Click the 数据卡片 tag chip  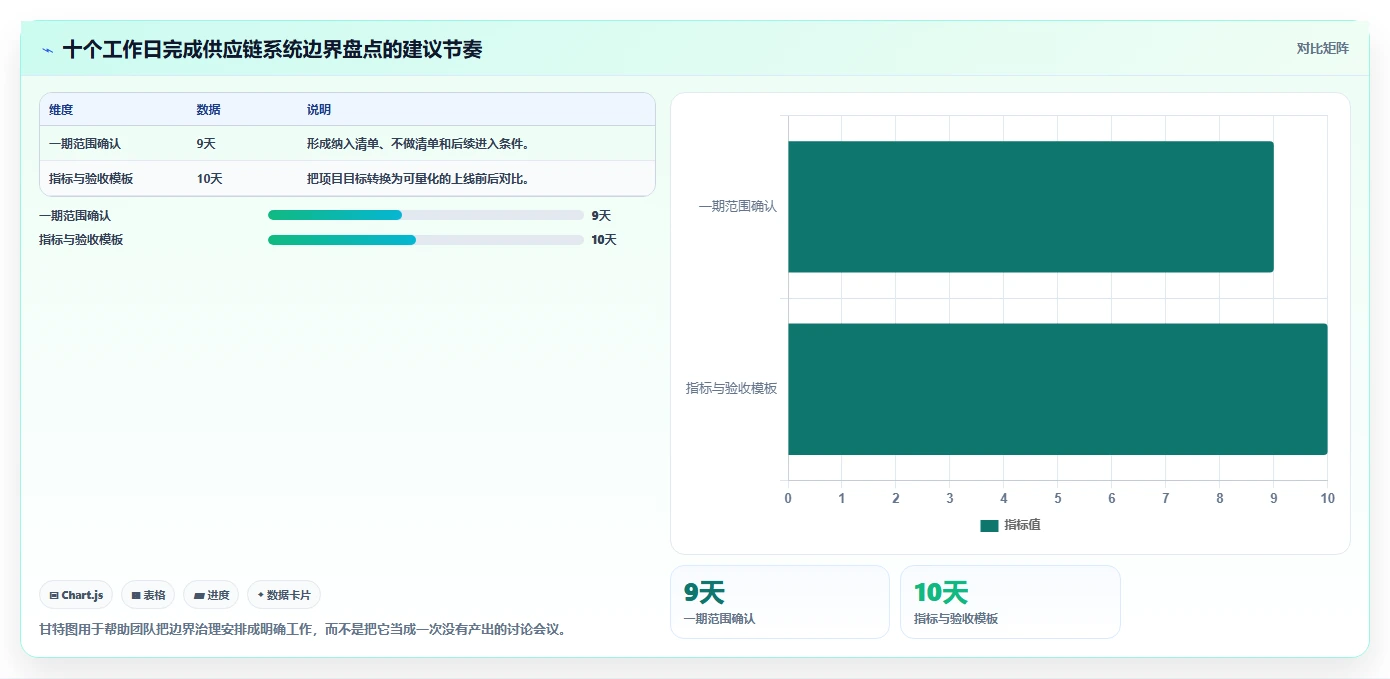pyautogui.click(x=284, y=595)
